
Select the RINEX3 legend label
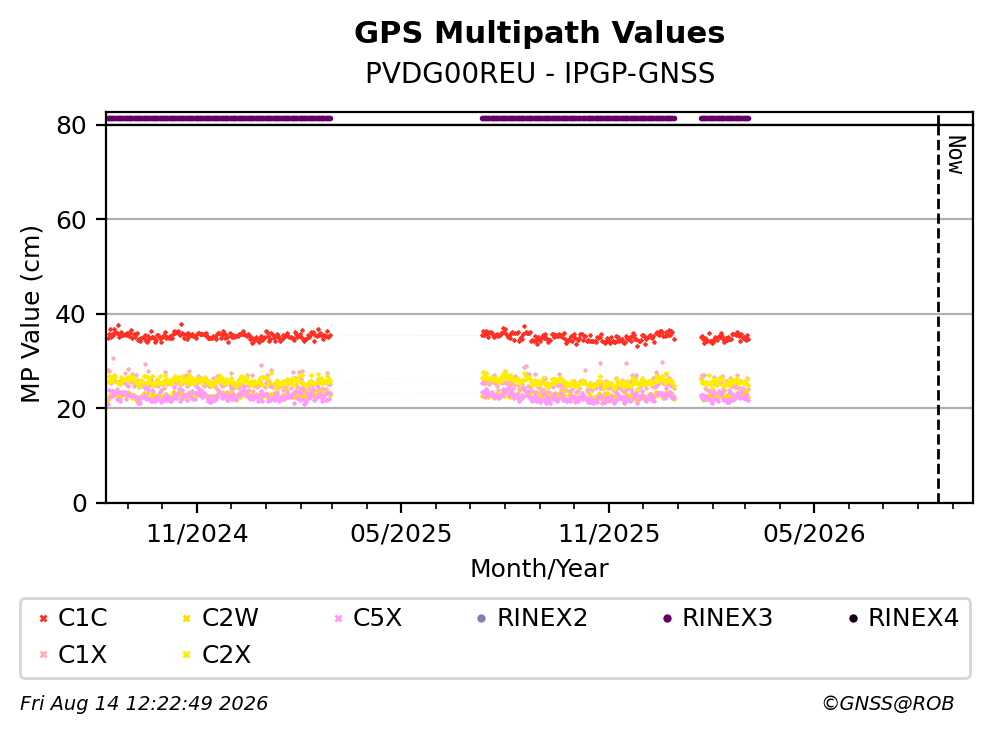pos(727,618)
